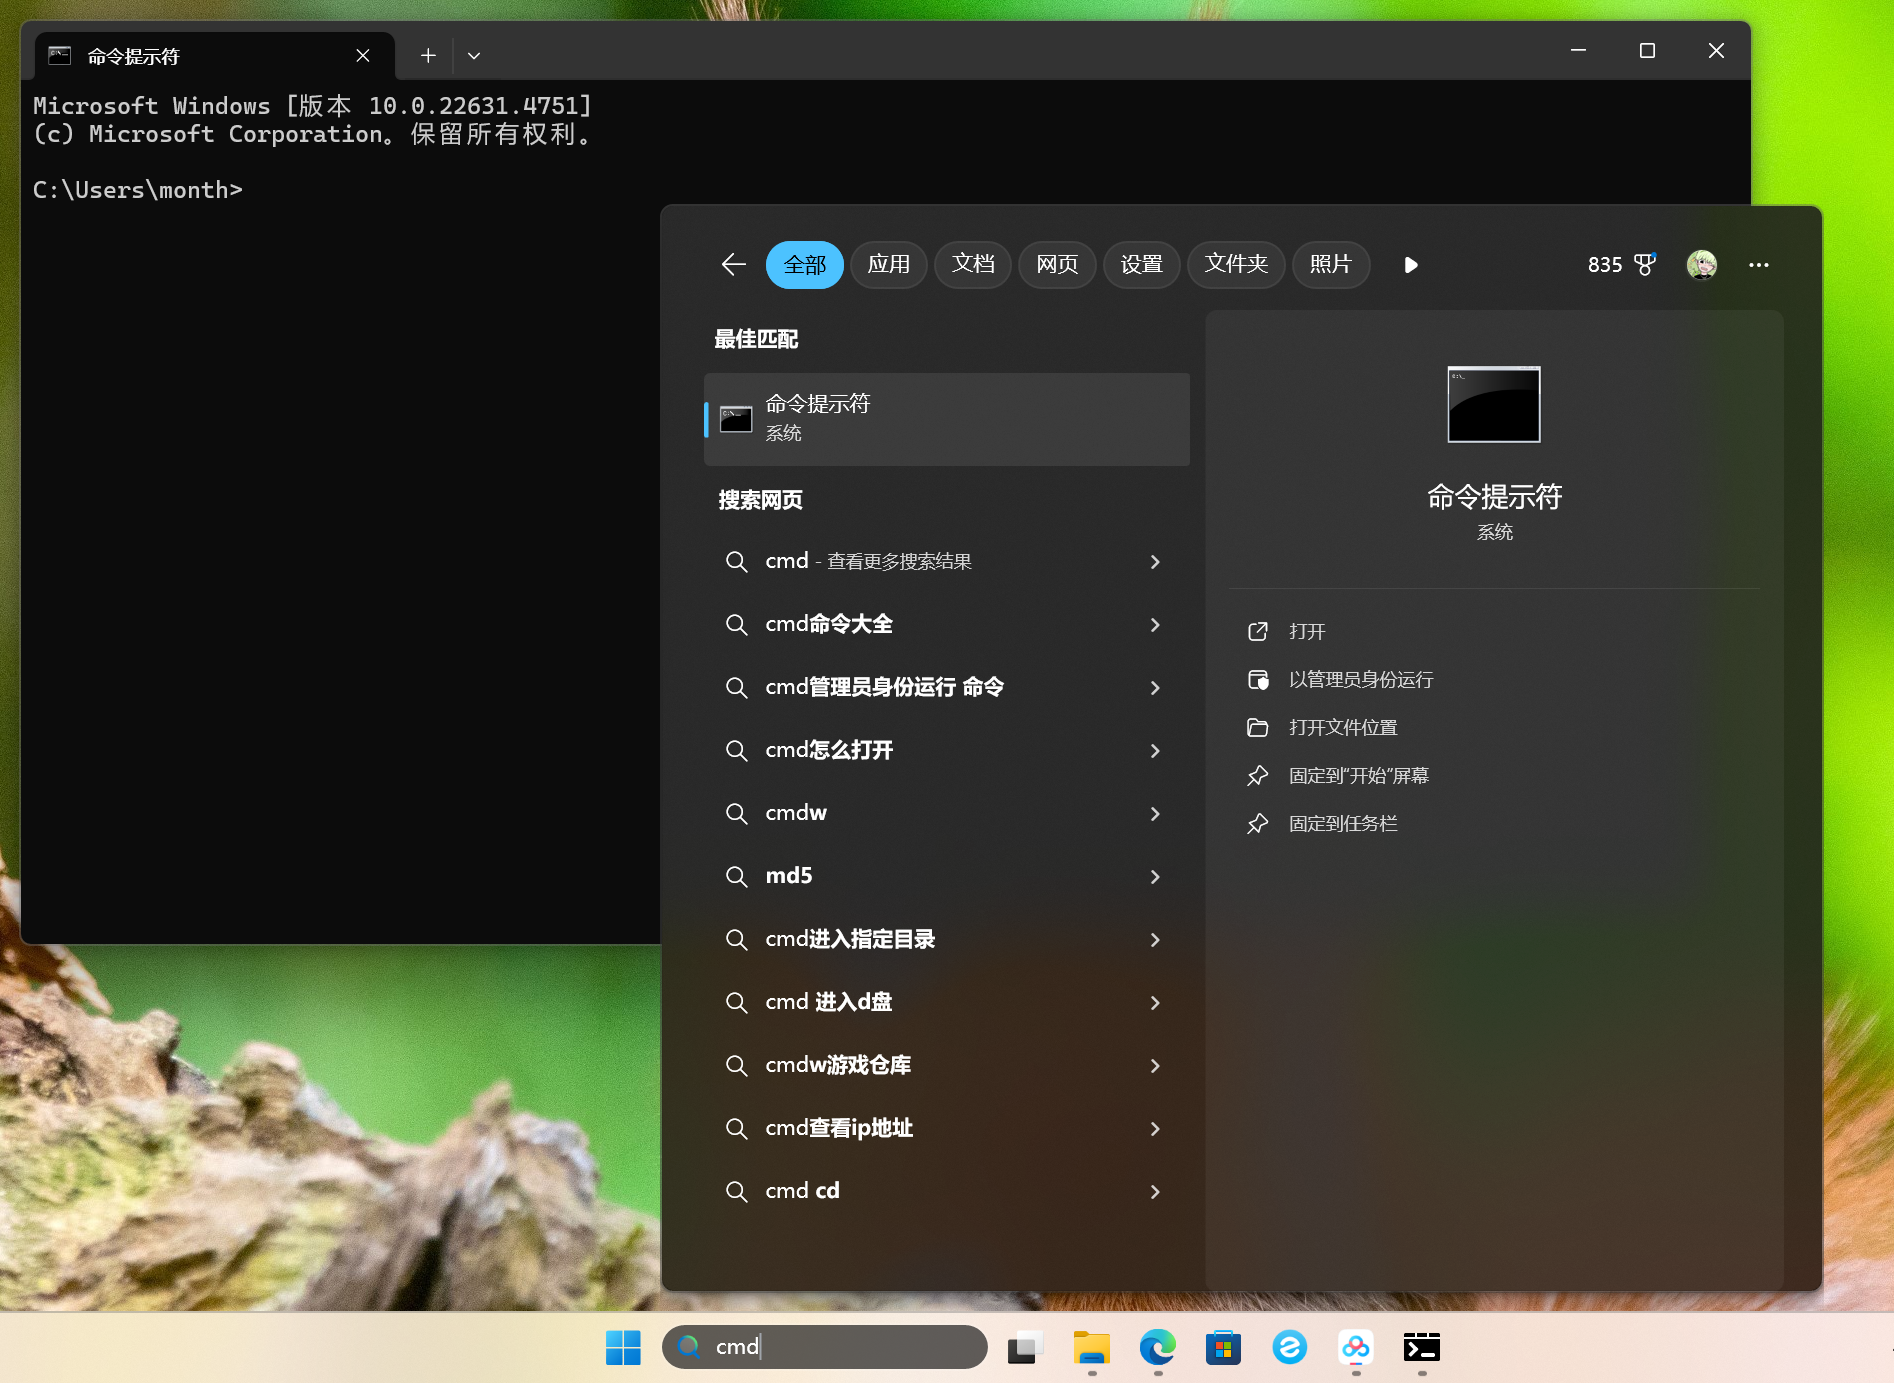Click the play arrow to show more filters
Image resolution: width=1894 pixels, height=1383 pixels.
(x=1411, y=265)
